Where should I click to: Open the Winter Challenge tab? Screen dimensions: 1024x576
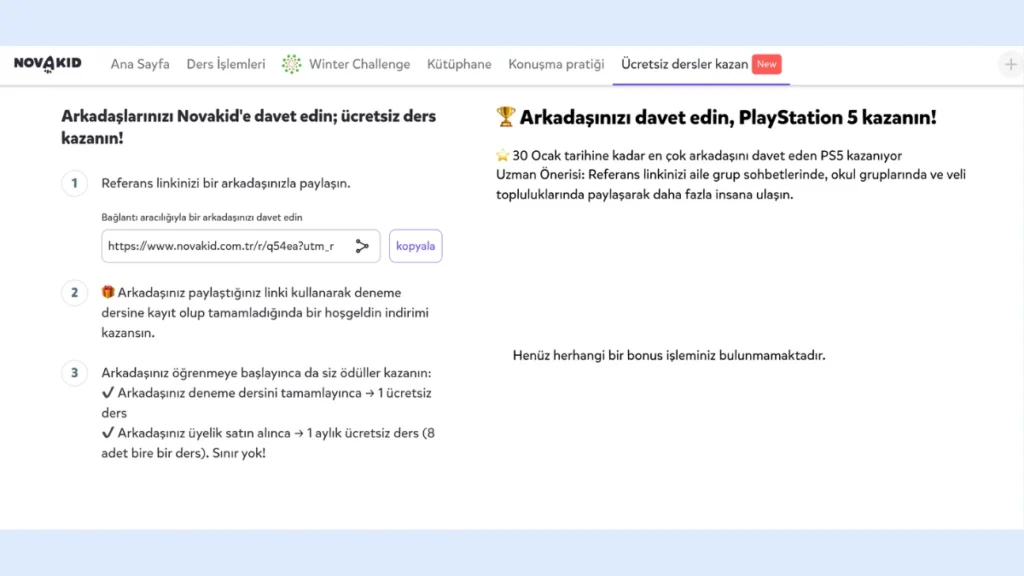(359, 64)
